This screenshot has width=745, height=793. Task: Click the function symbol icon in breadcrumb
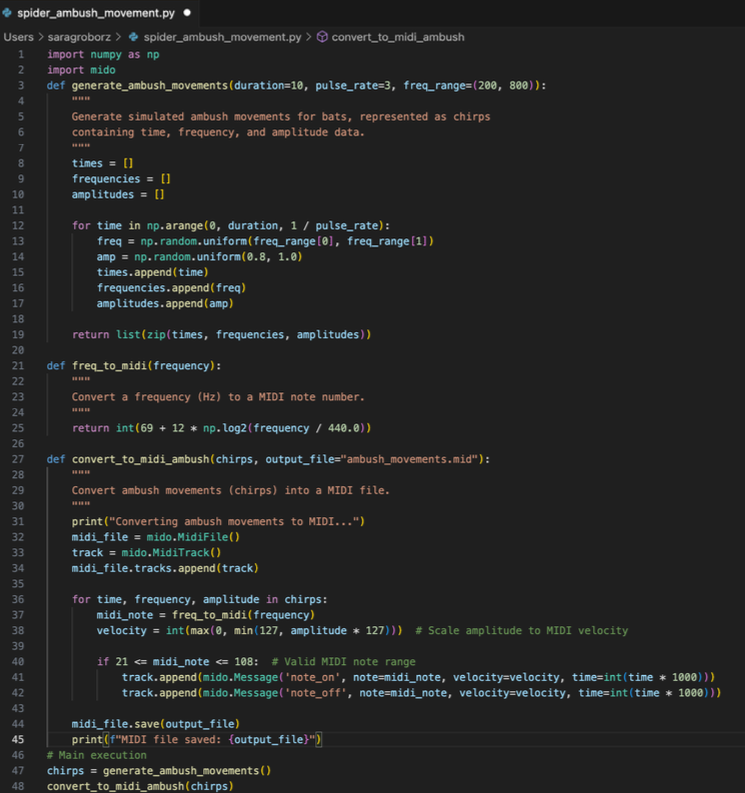click(322, 37)
